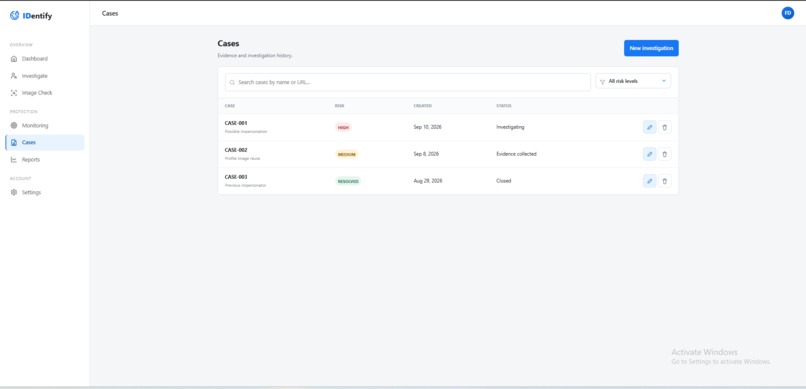The image size is (806, 389).
Task: Click the MEDIUM risk badge
Action: click(x=346, y=154)
